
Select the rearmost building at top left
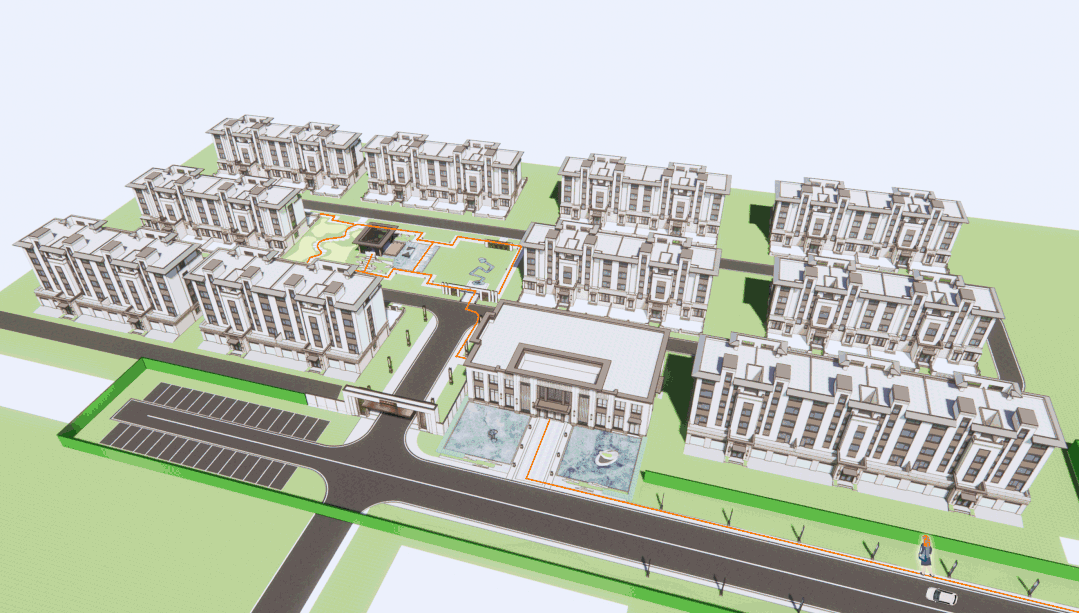(x=285, y=152)
